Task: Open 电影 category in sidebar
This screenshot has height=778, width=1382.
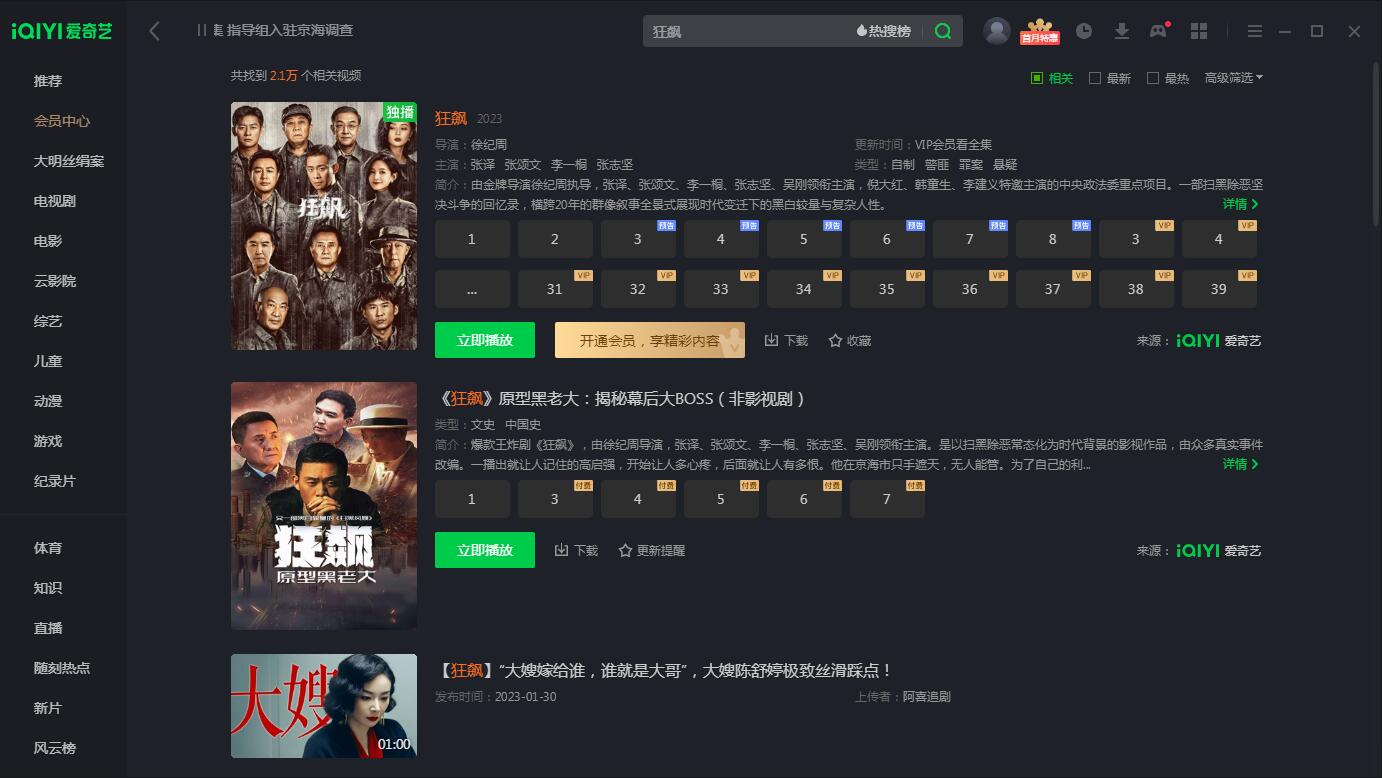Action: (x=48, y=241)
